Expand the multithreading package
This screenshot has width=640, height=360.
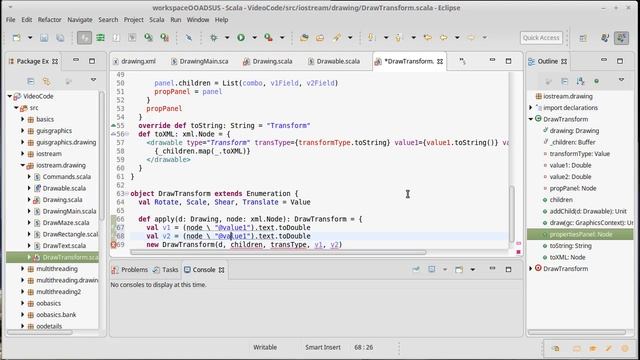pos(23,269)
